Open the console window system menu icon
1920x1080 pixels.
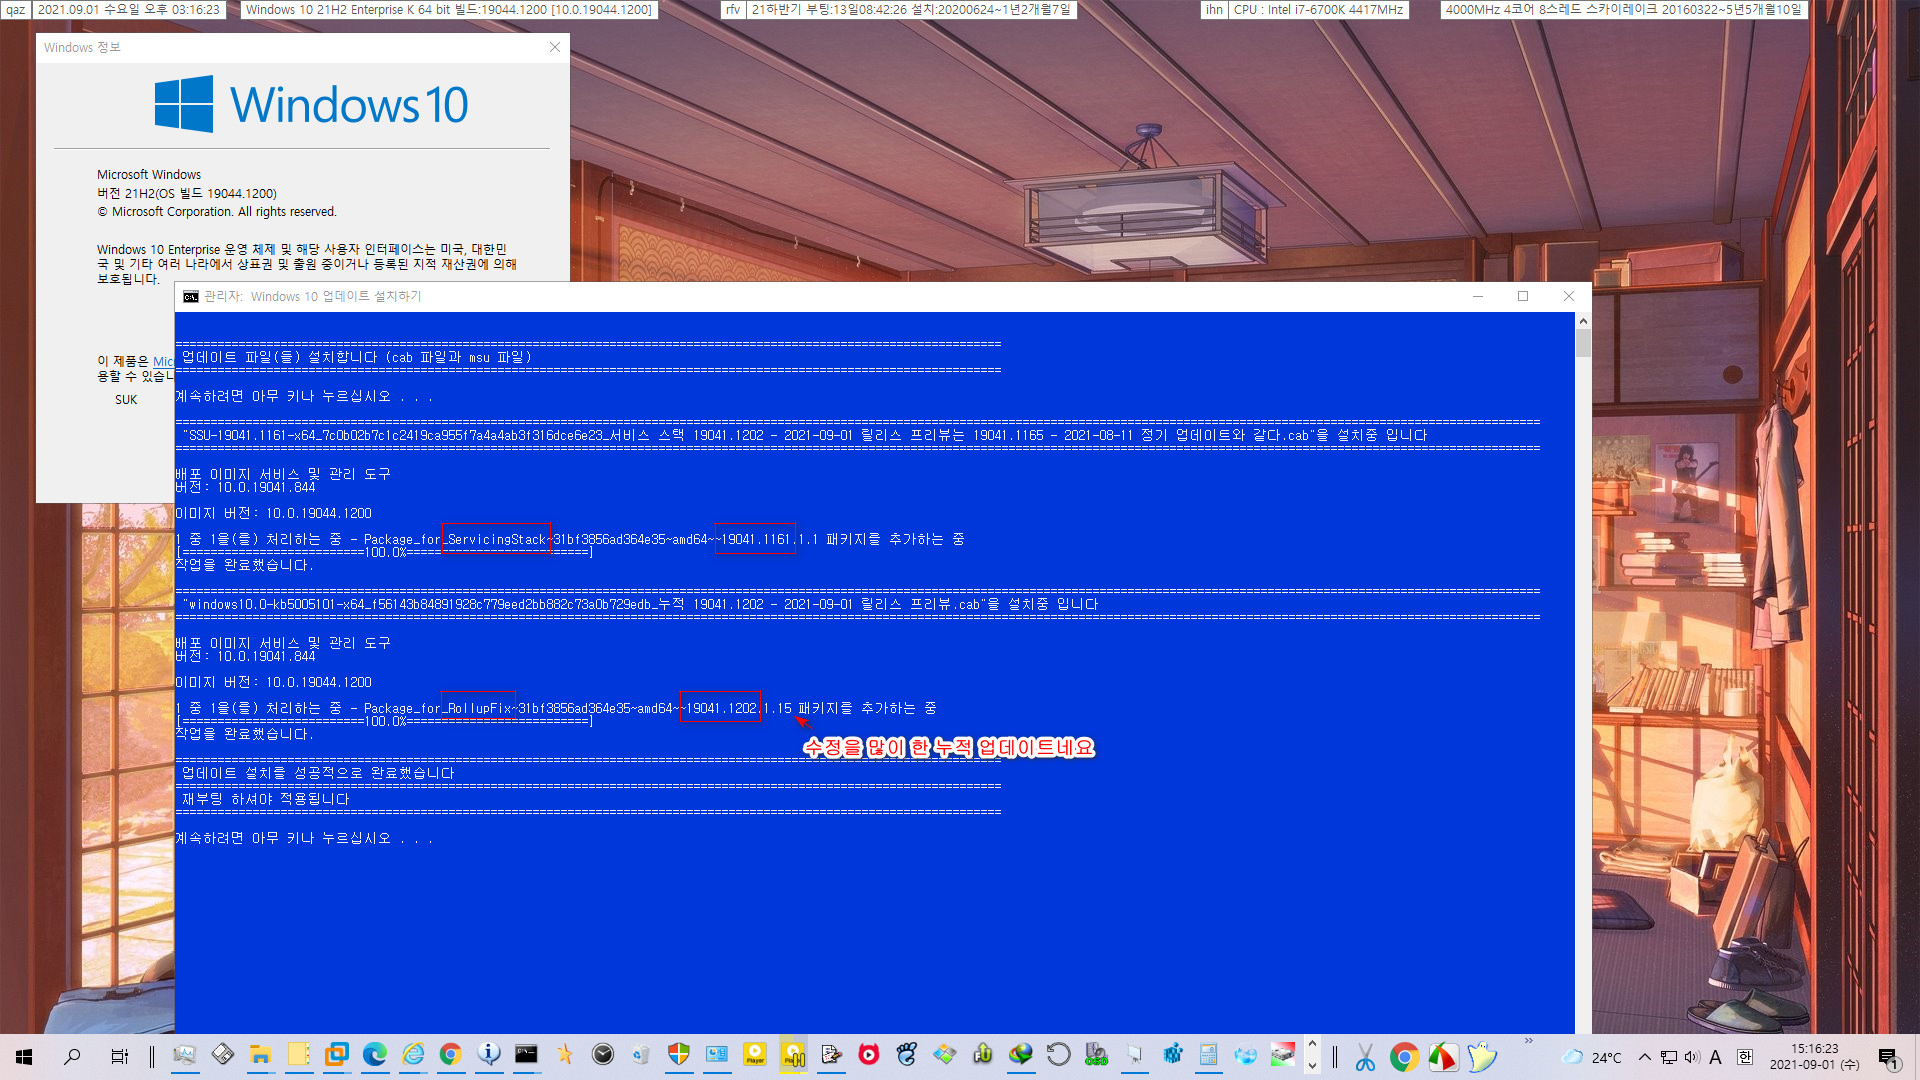(191, 297)
